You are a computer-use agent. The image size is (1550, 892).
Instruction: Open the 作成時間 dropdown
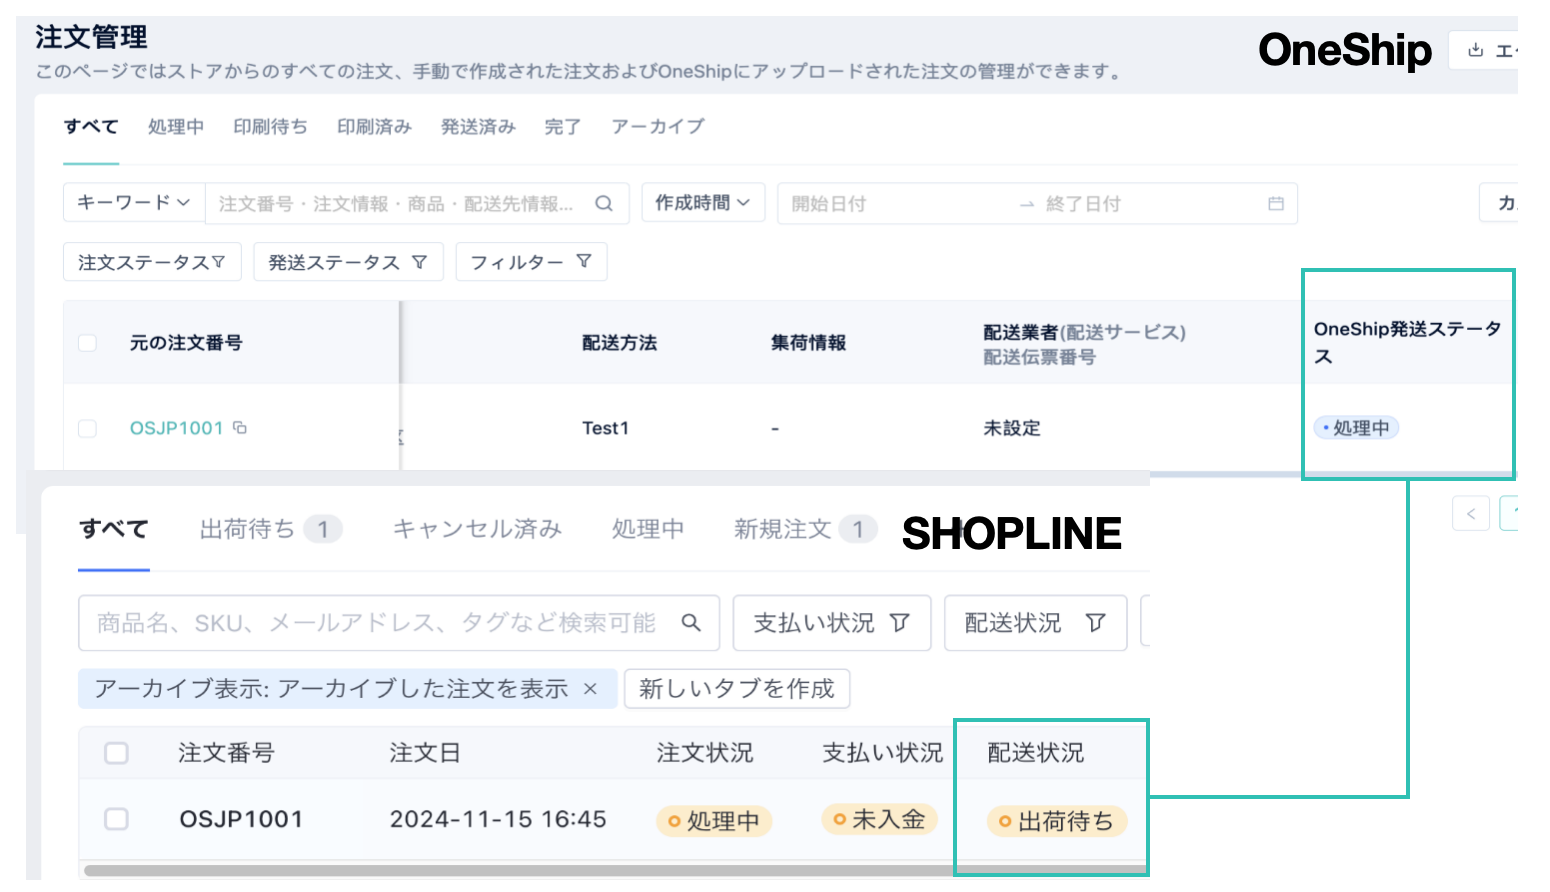tap(703, 202)
